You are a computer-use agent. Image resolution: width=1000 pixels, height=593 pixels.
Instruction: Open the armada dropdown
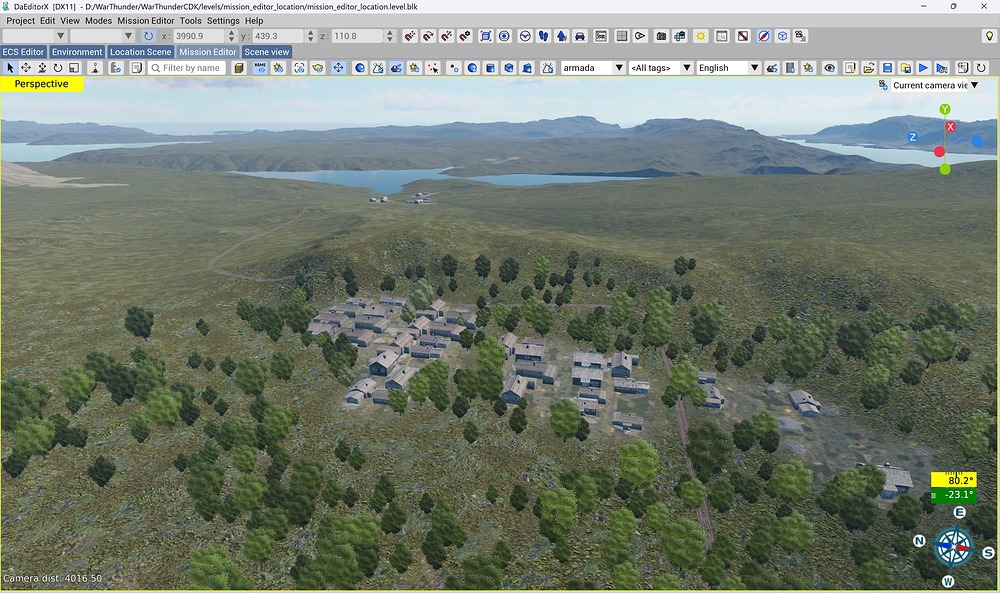click(x=592, y=68)
